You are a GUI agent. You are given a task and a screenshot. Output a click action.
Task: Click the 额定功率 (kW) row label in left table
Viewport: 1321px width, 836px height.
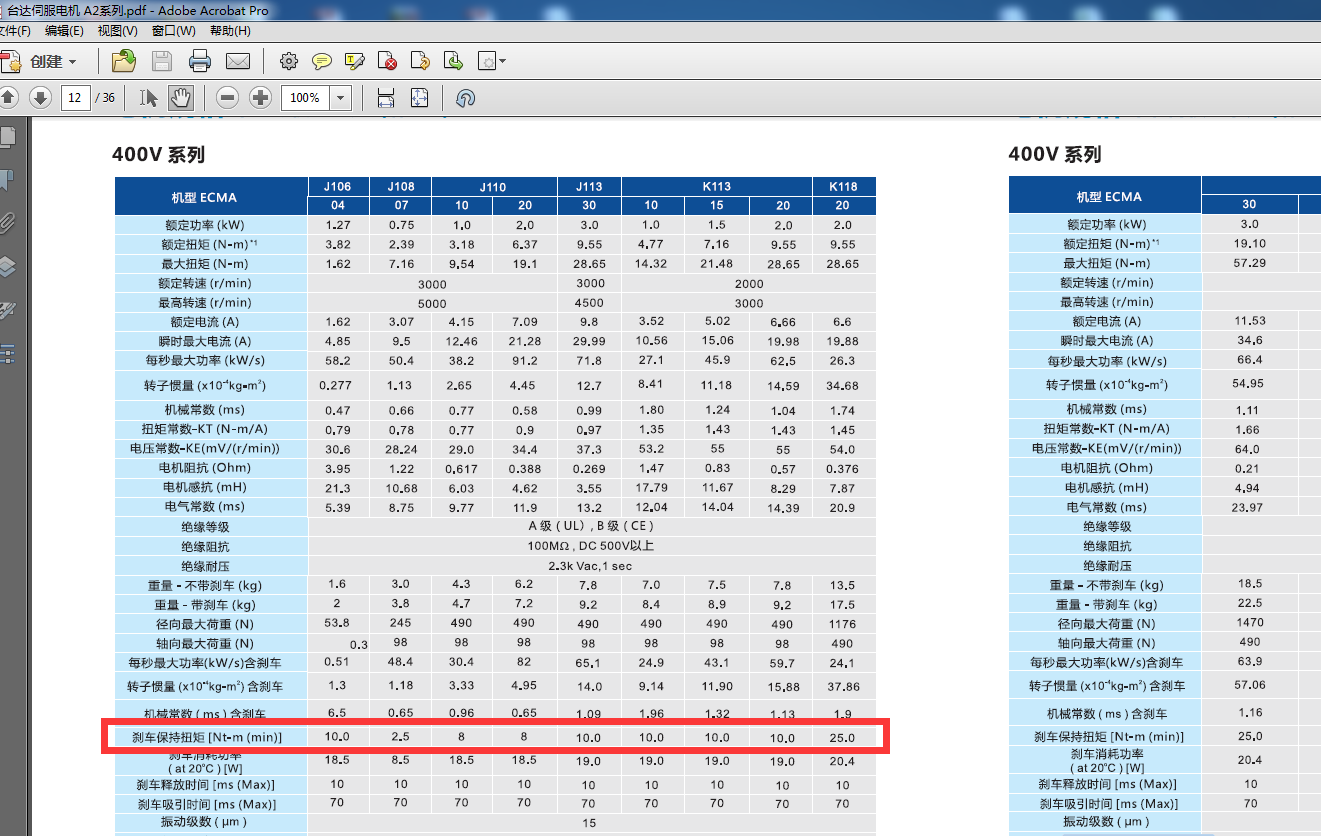(x=207, y=225)
